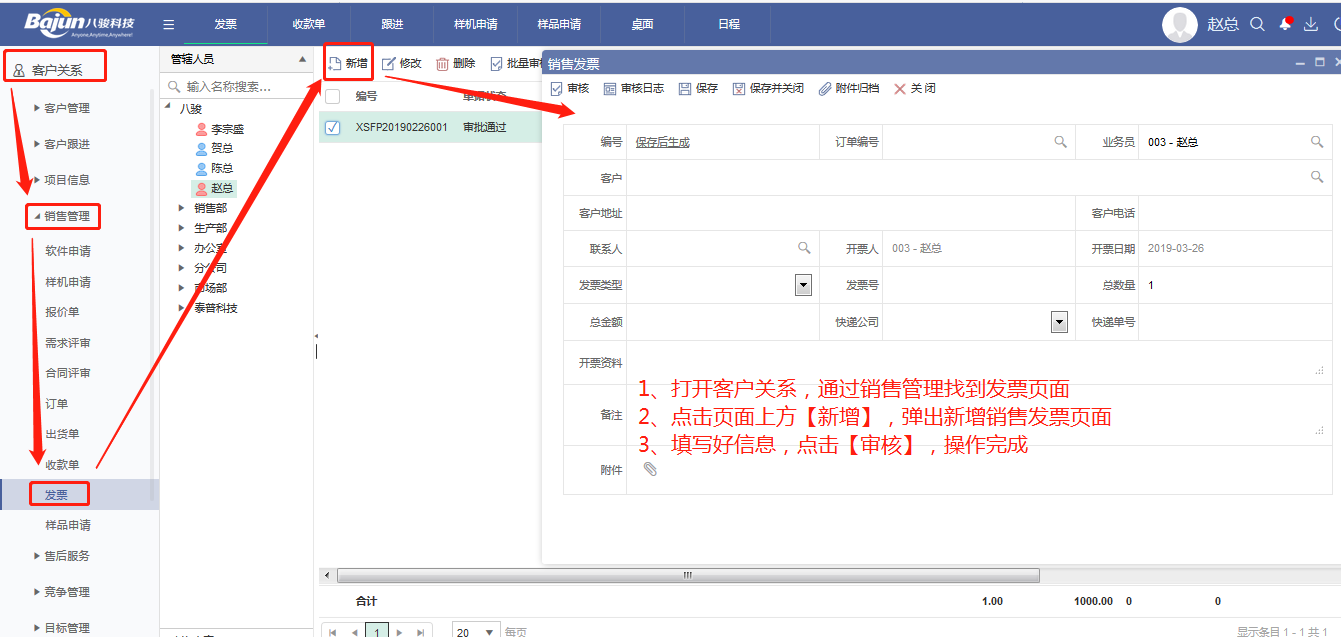Click the 新增 button
1341x637 pixels.
[348, 64]
